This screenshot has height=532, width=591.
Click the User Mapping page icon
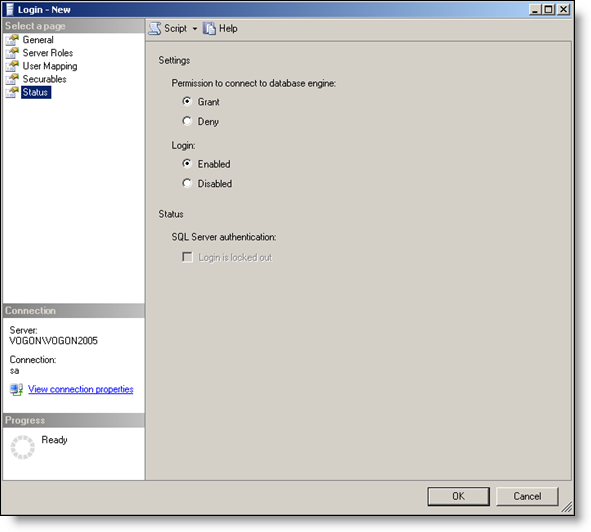point(12,66)
